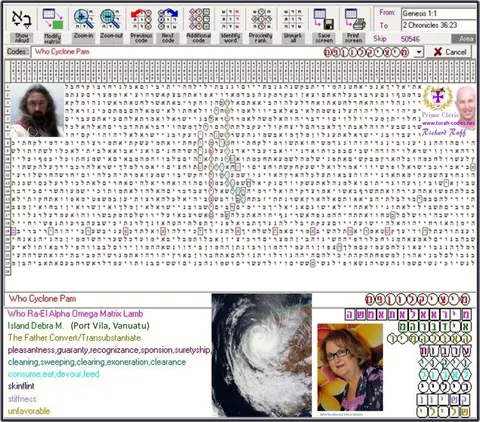Click the cyclone satellite image

point(262,355)
